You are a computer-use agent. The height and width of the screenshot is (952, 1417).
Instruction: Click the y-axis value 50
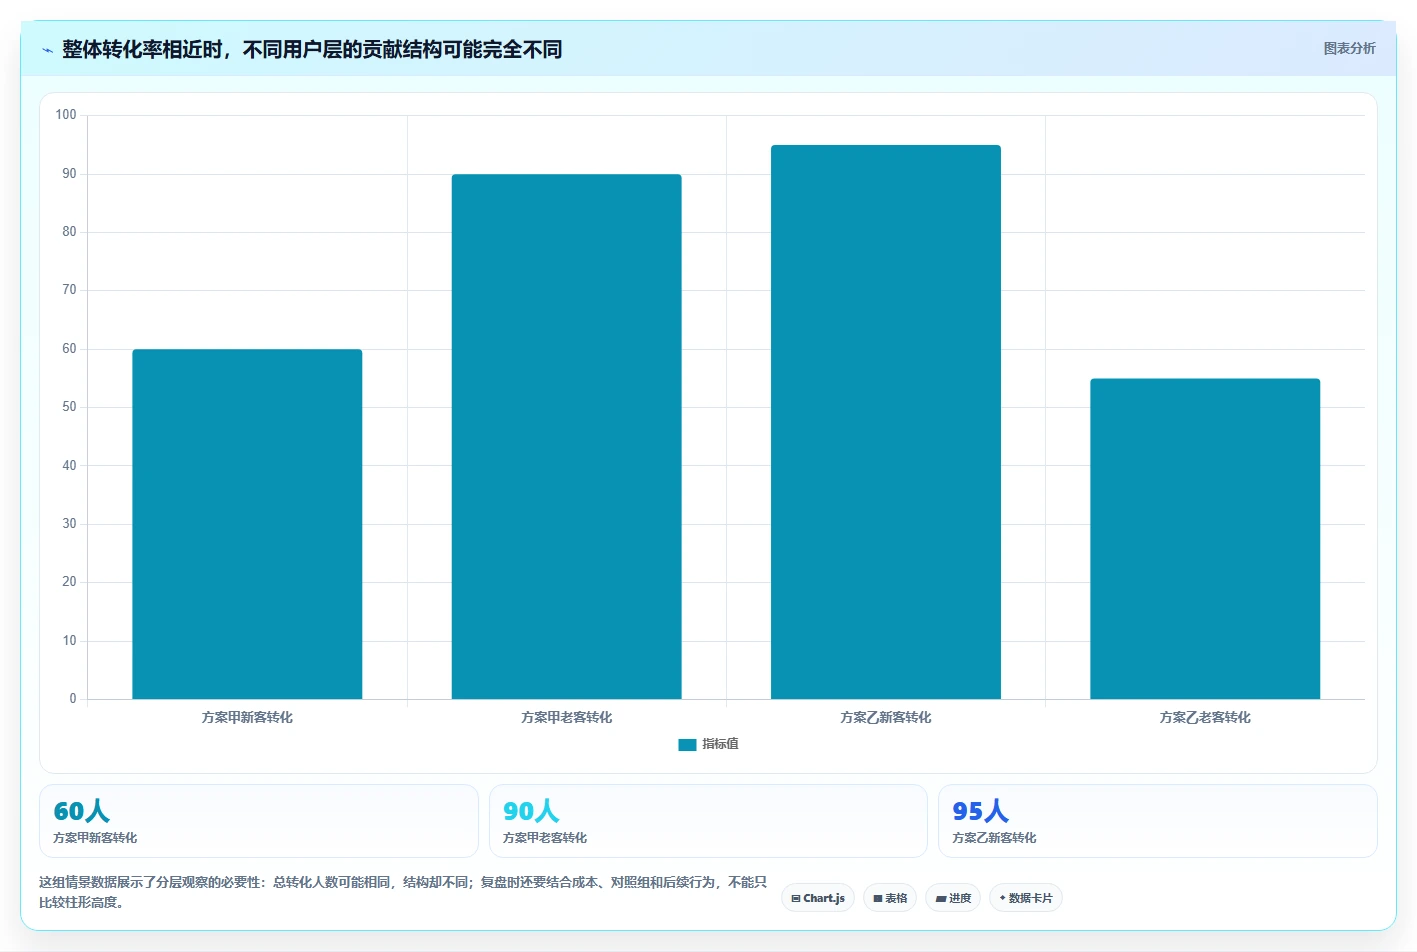[x=69, y=407]
